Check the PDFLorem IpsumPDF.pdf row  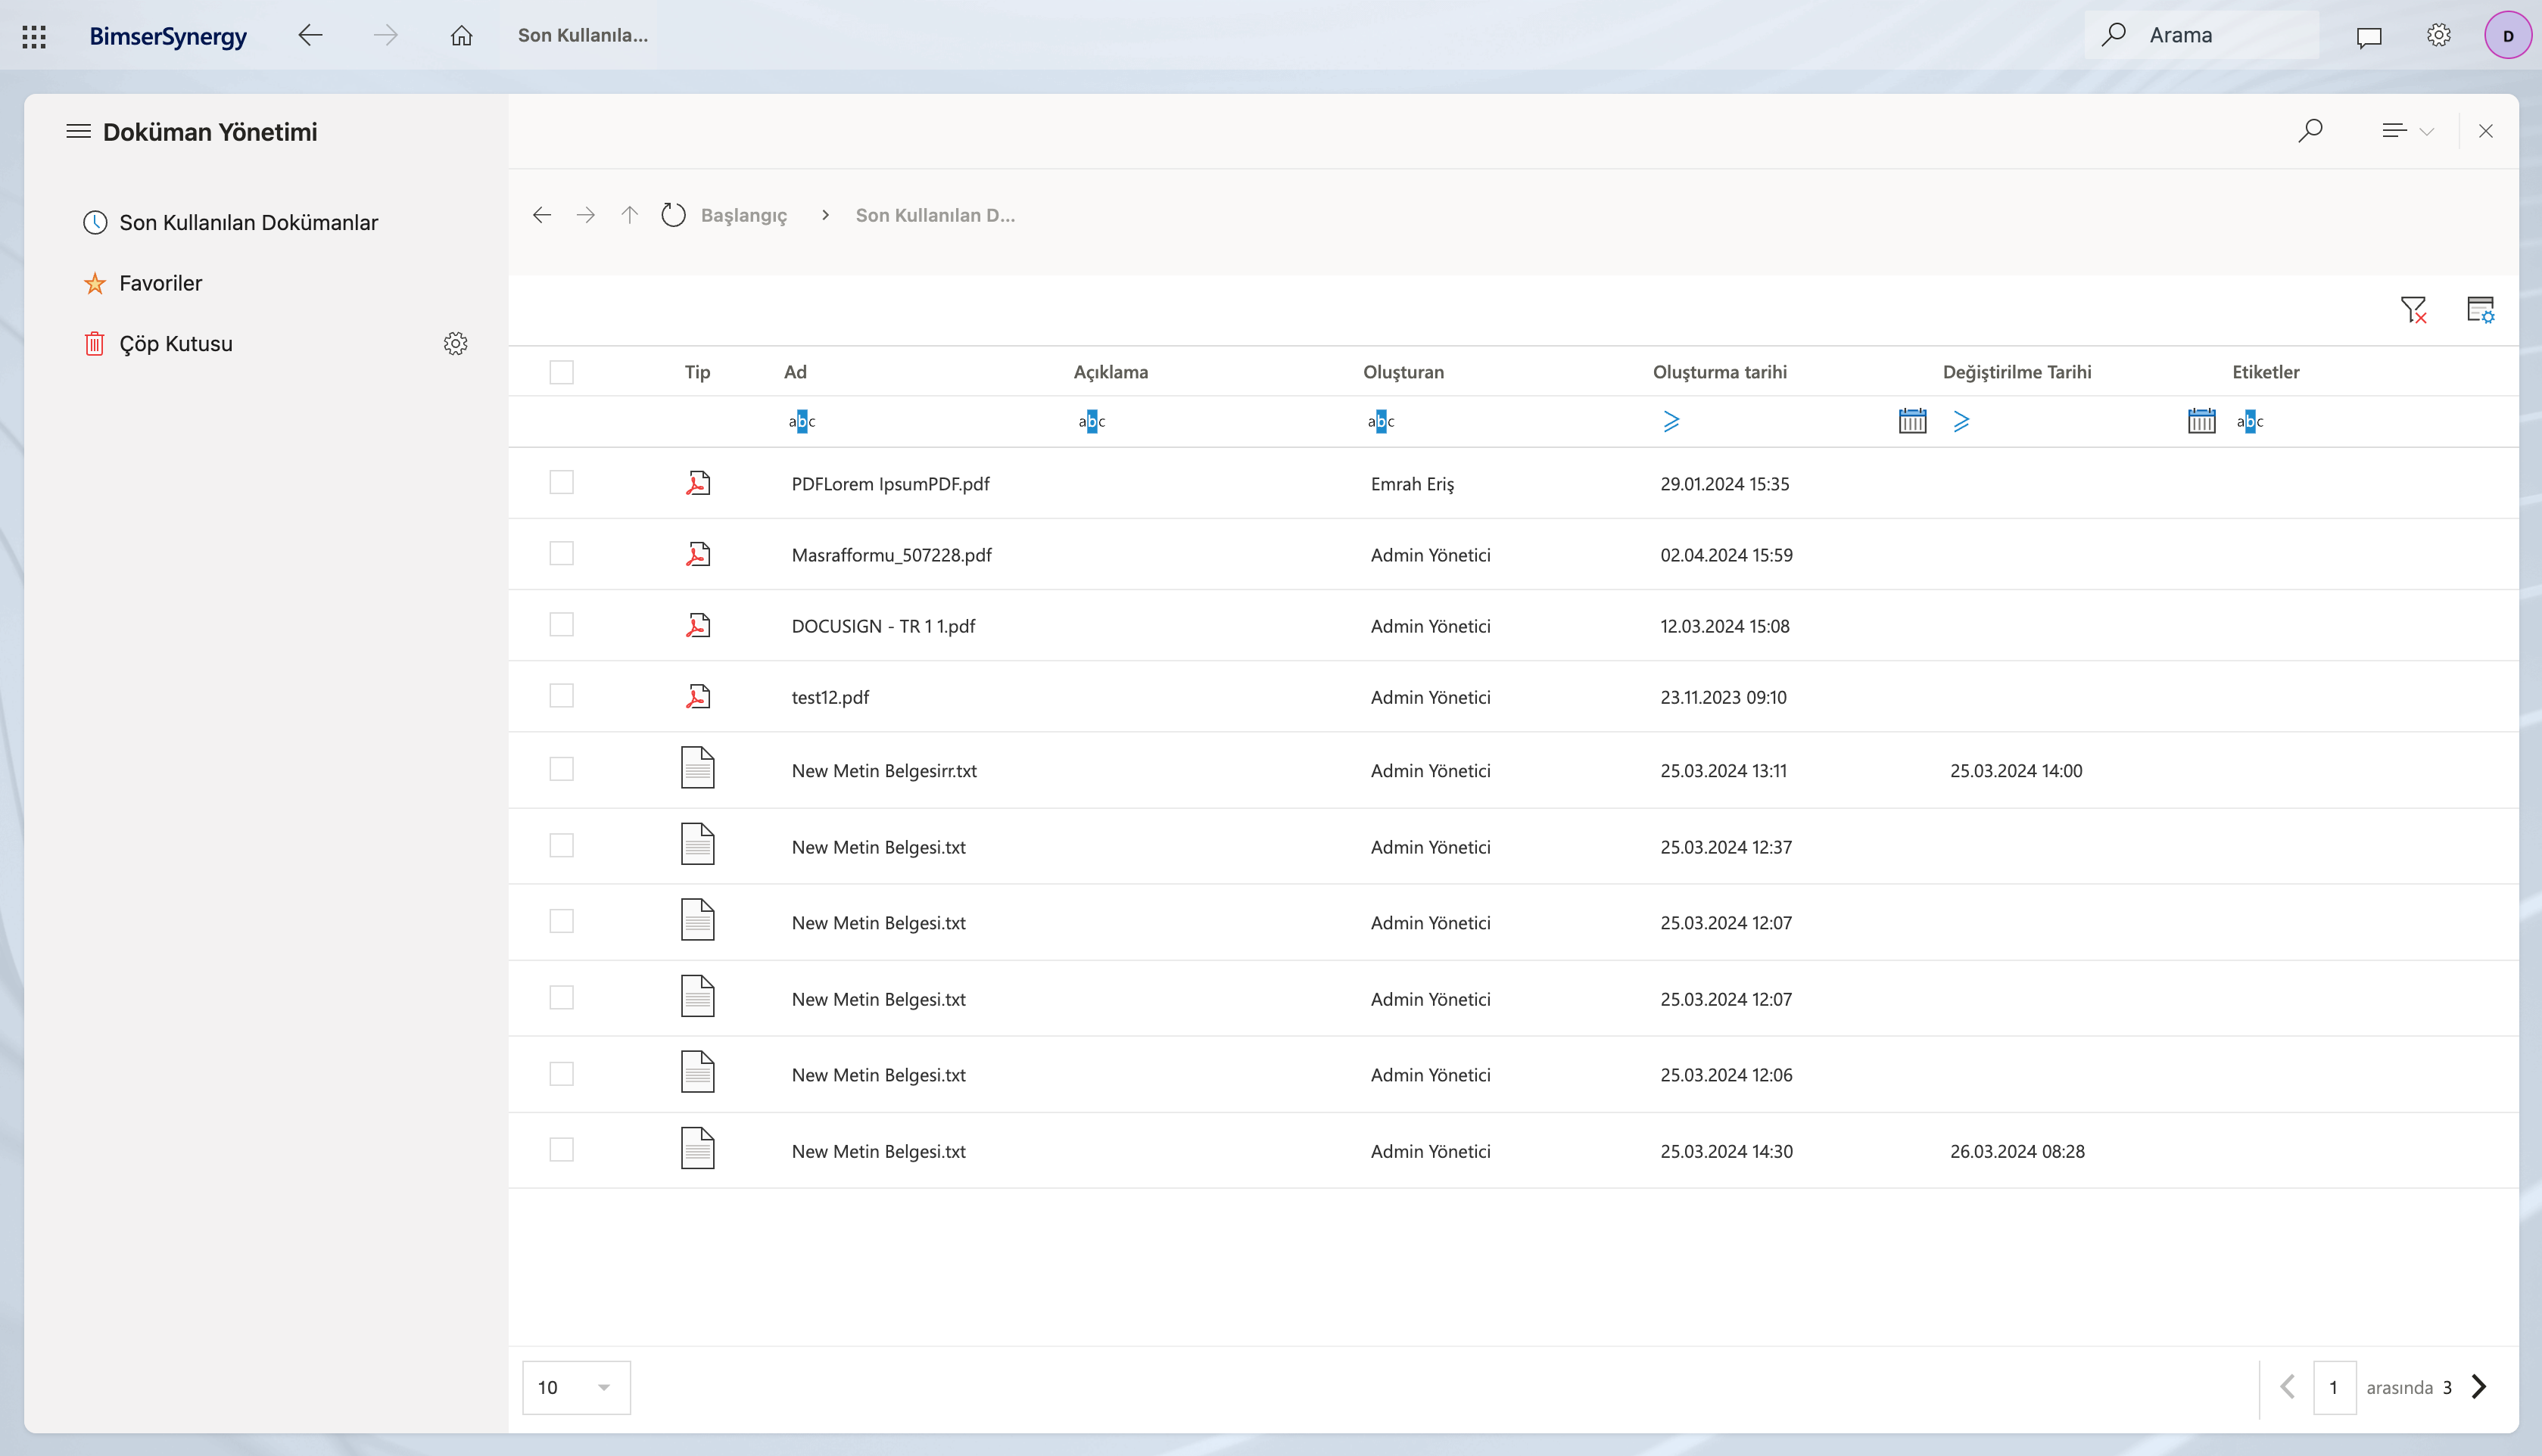(x=562, y=482)
